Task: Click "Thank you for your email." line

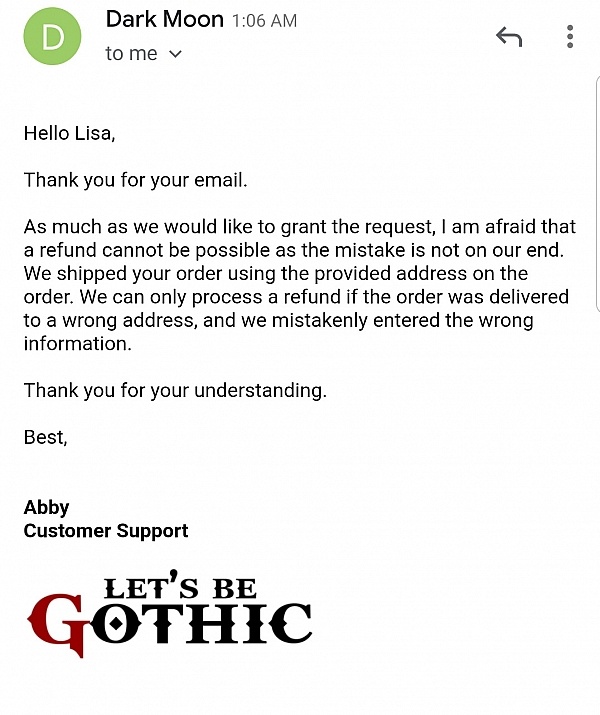Action: click(x=135, y=180)
